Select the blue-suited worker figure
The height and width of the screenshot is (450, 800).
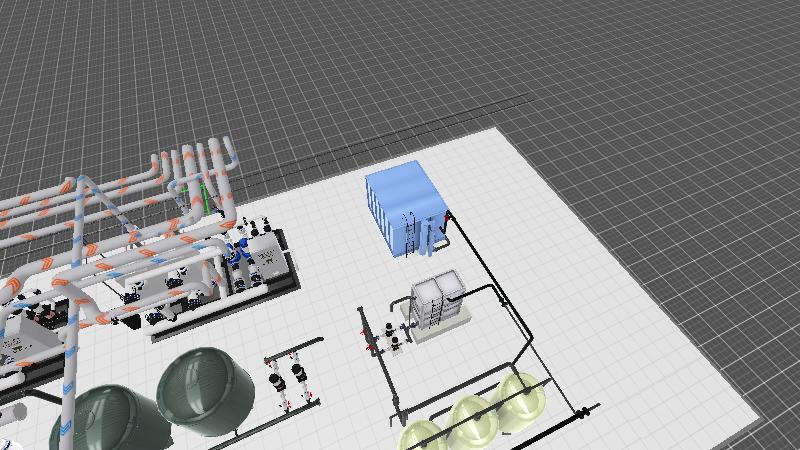(x=237, y=252)
